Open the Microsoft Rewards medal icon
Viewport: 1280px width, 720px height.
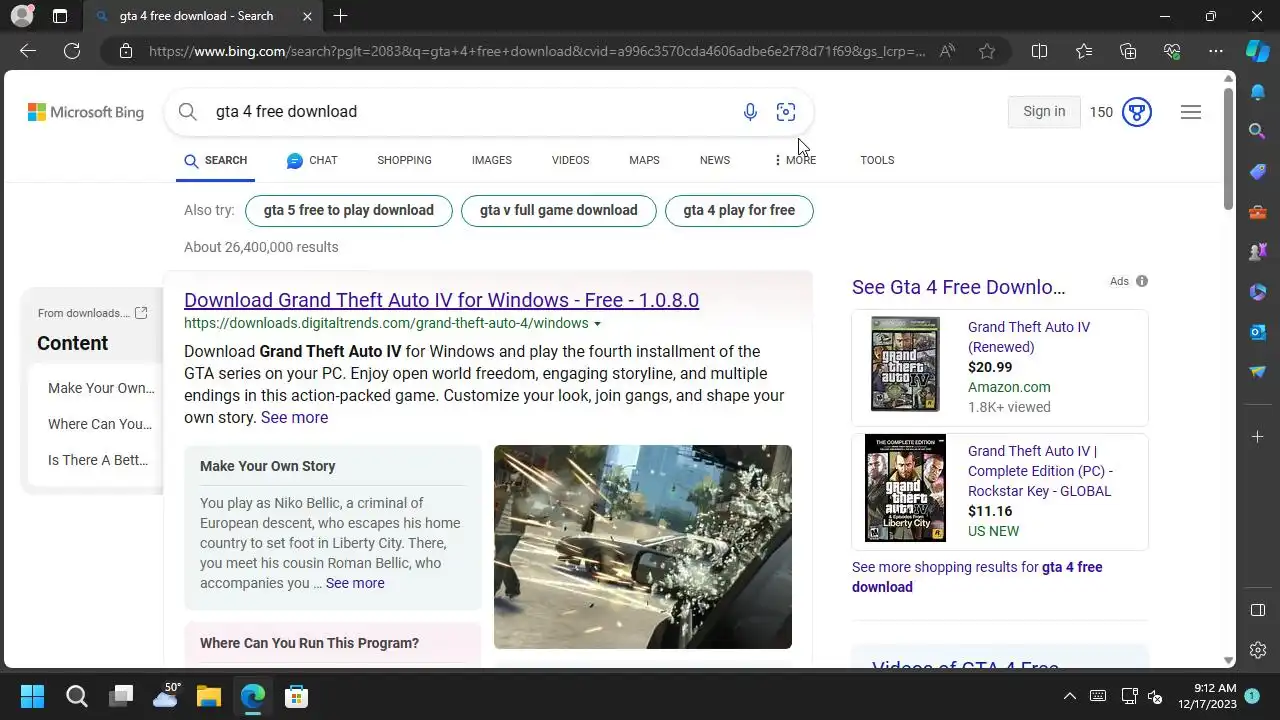pos(1137,112)
